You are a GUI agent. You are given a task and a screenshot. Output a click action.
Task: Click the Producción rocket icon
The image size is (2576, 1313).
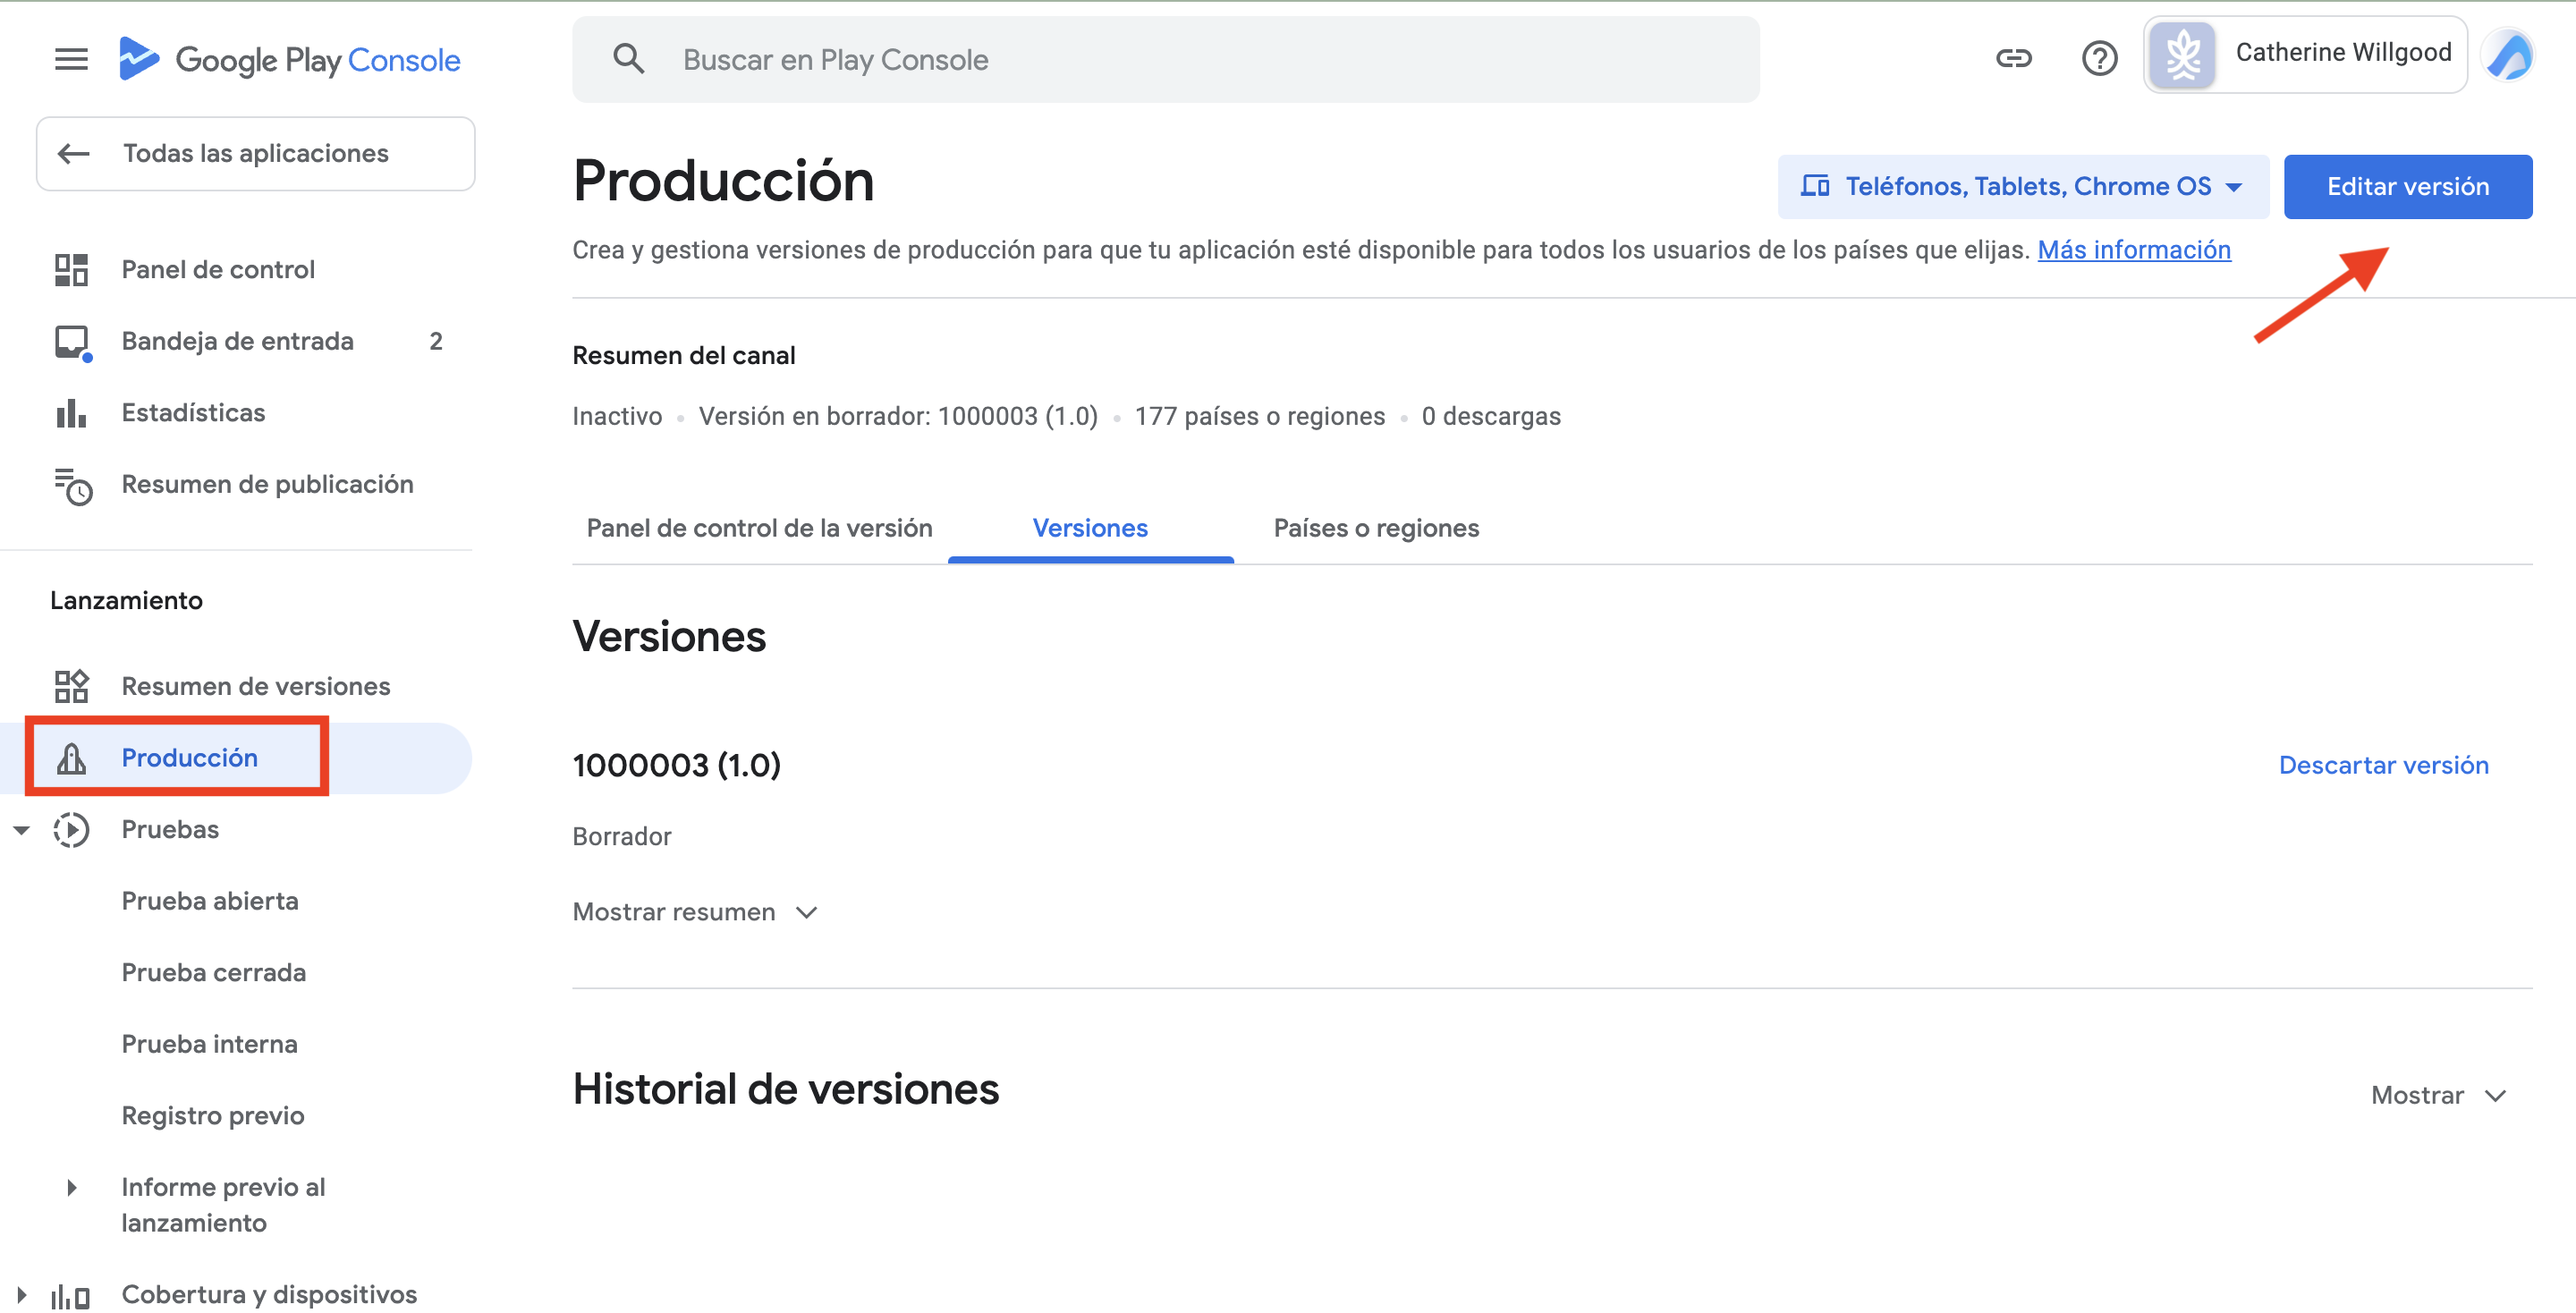(x=71, y=758)
